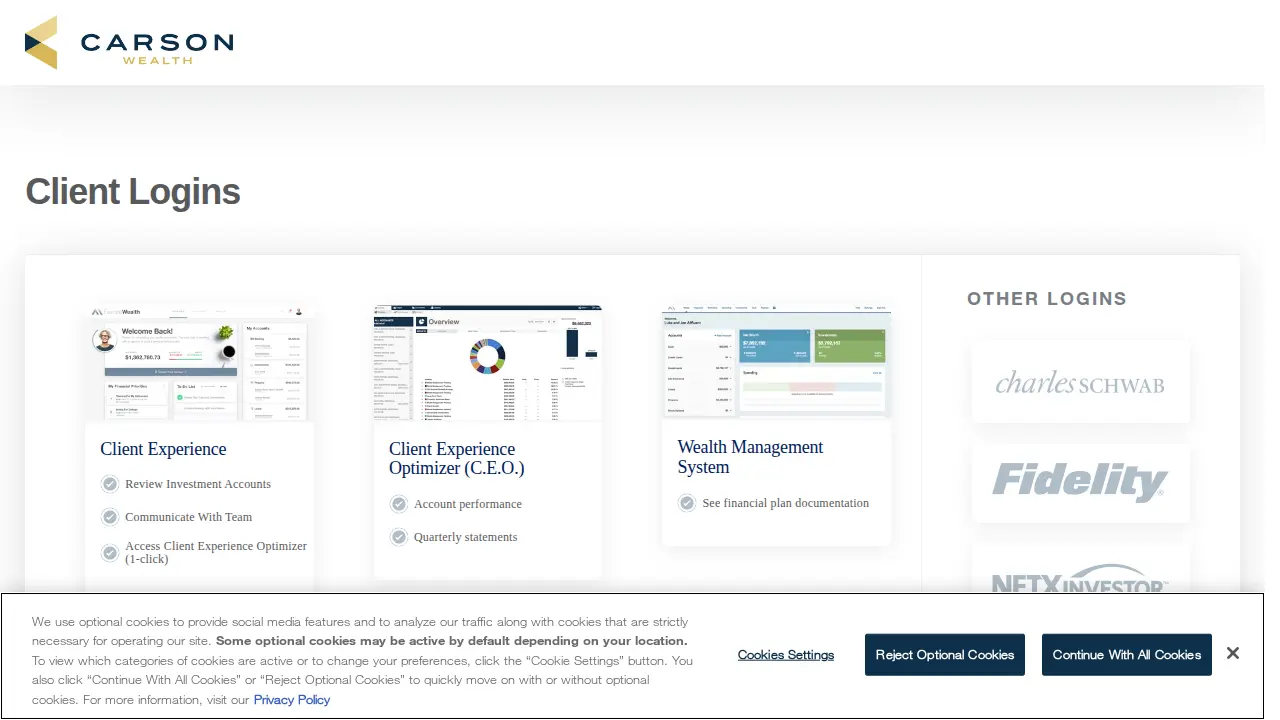Click the Communicate With Team text

[x=189, y=517]
